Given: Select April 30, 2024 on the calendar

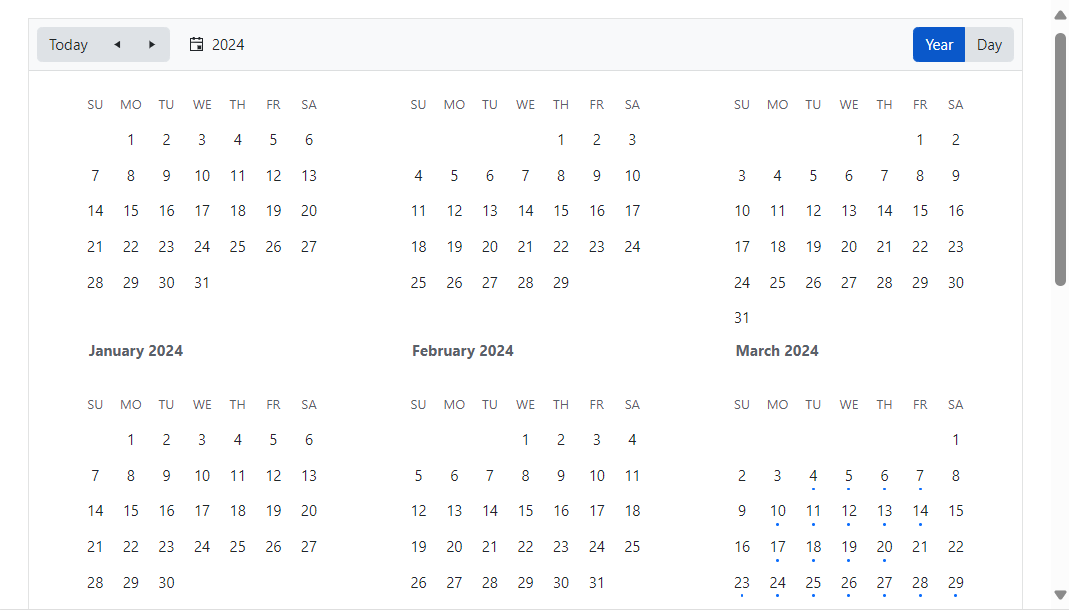Looking at the screenshot, I should tap(167, 583).
